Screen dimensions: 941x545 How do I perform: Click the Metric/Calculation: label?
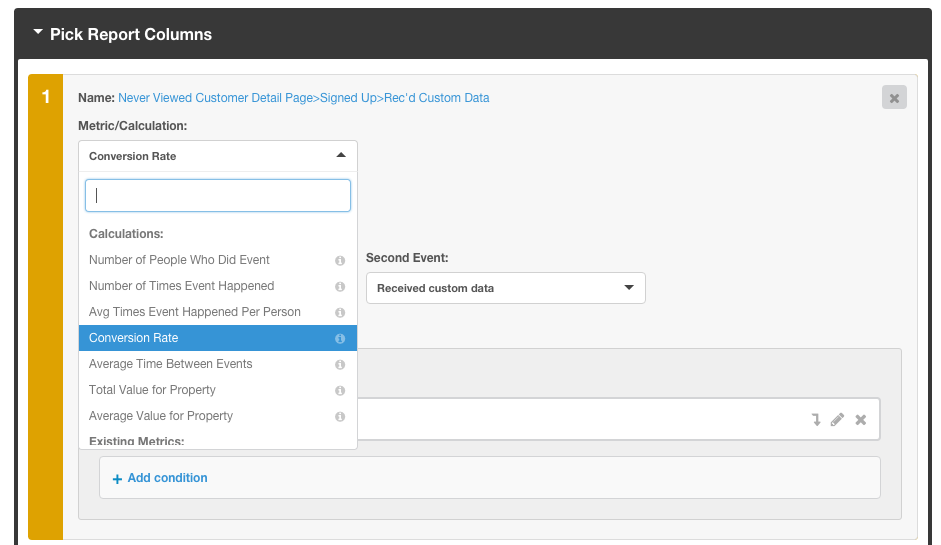(133, 126)
